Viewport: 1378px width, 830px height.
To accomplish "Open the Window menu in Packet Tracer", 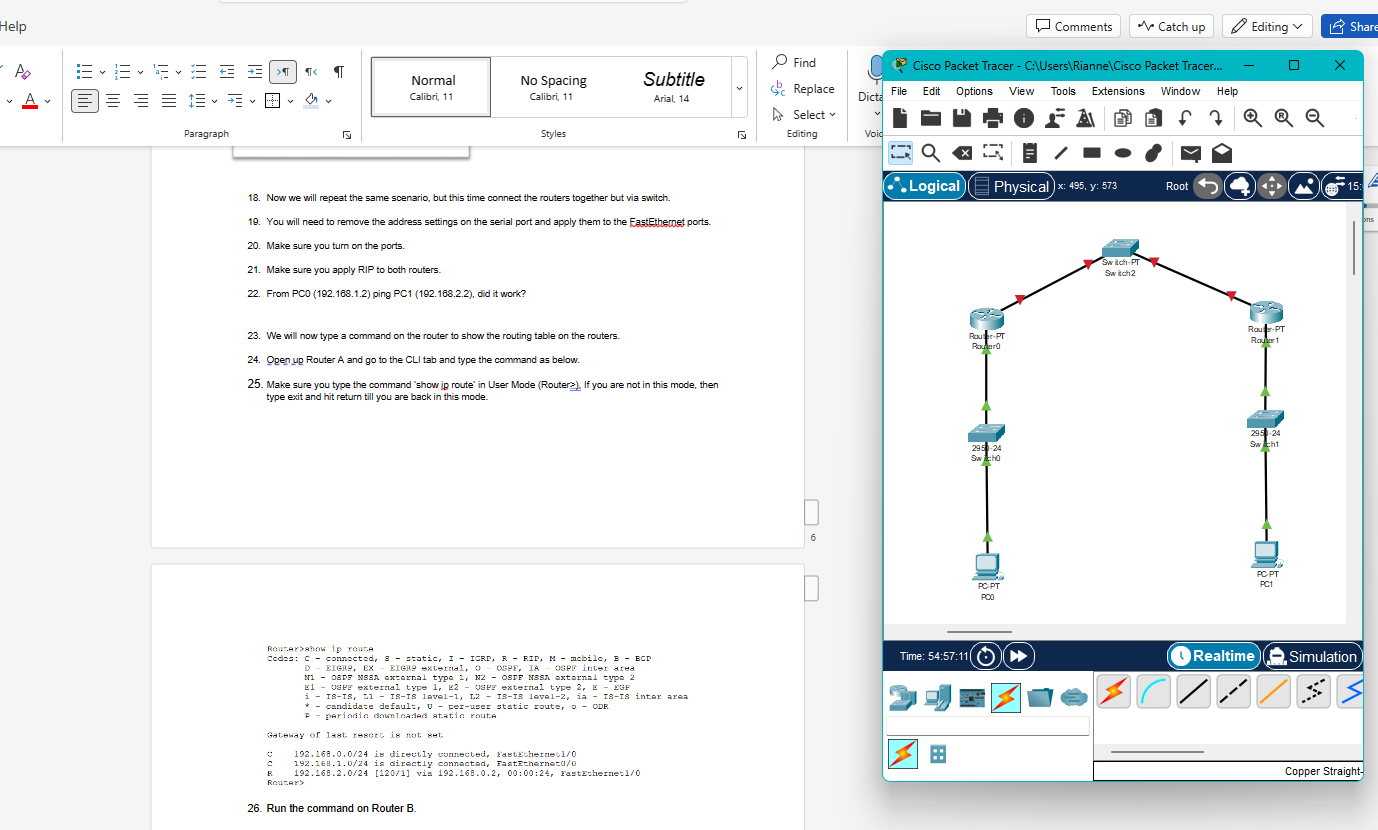I will pyautogui.click(x=1180, y=91).
